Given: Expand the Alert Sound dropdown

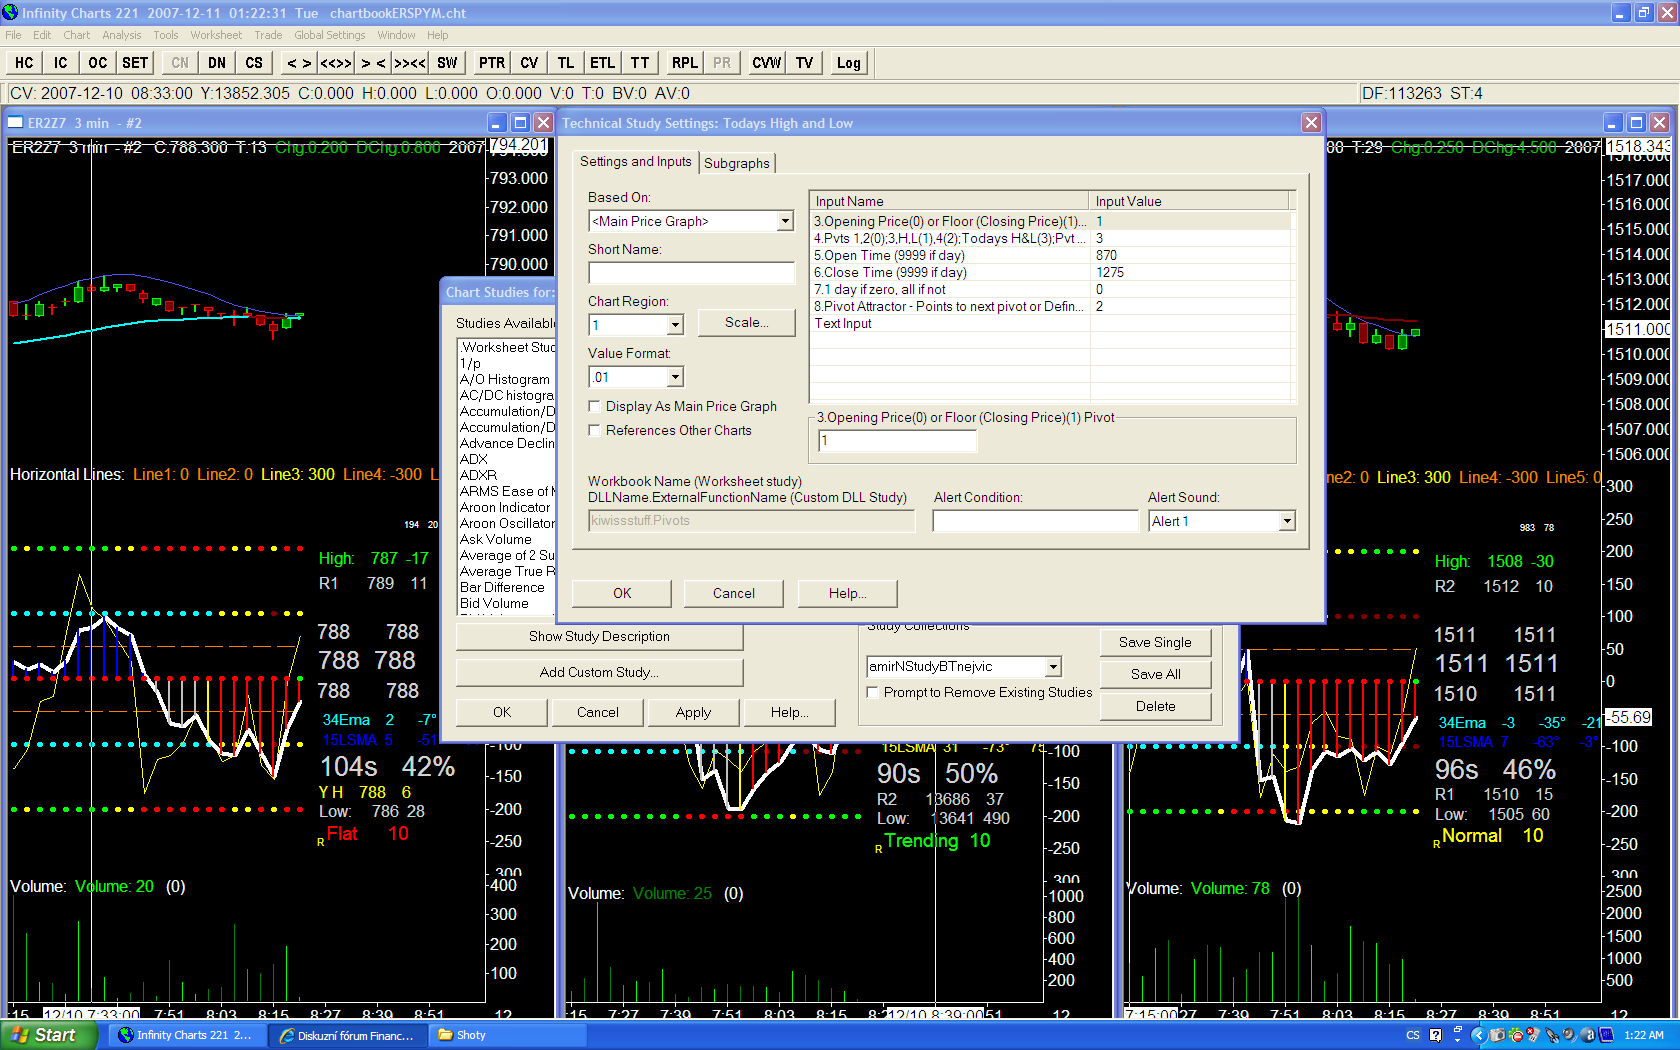Looking at the screenshot, I should click(x=1287, y=522).
